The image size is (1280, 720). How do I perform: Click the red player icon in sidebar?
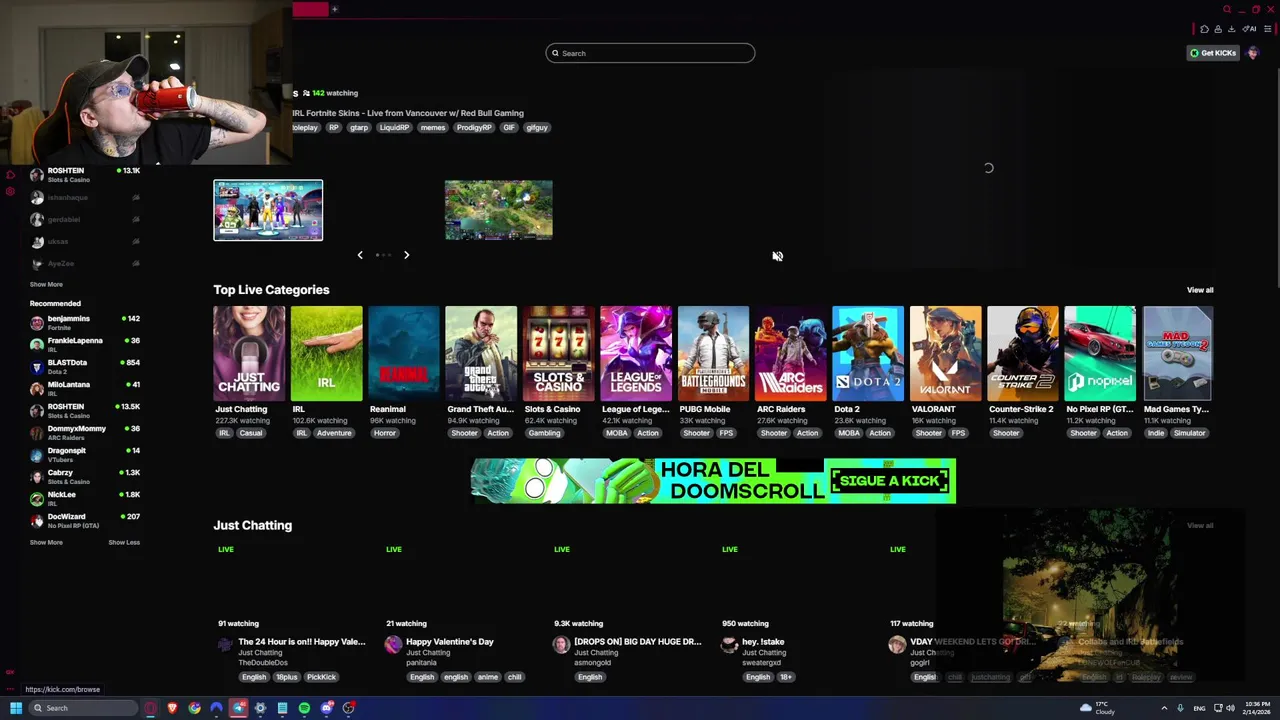(x=10, y=175)
